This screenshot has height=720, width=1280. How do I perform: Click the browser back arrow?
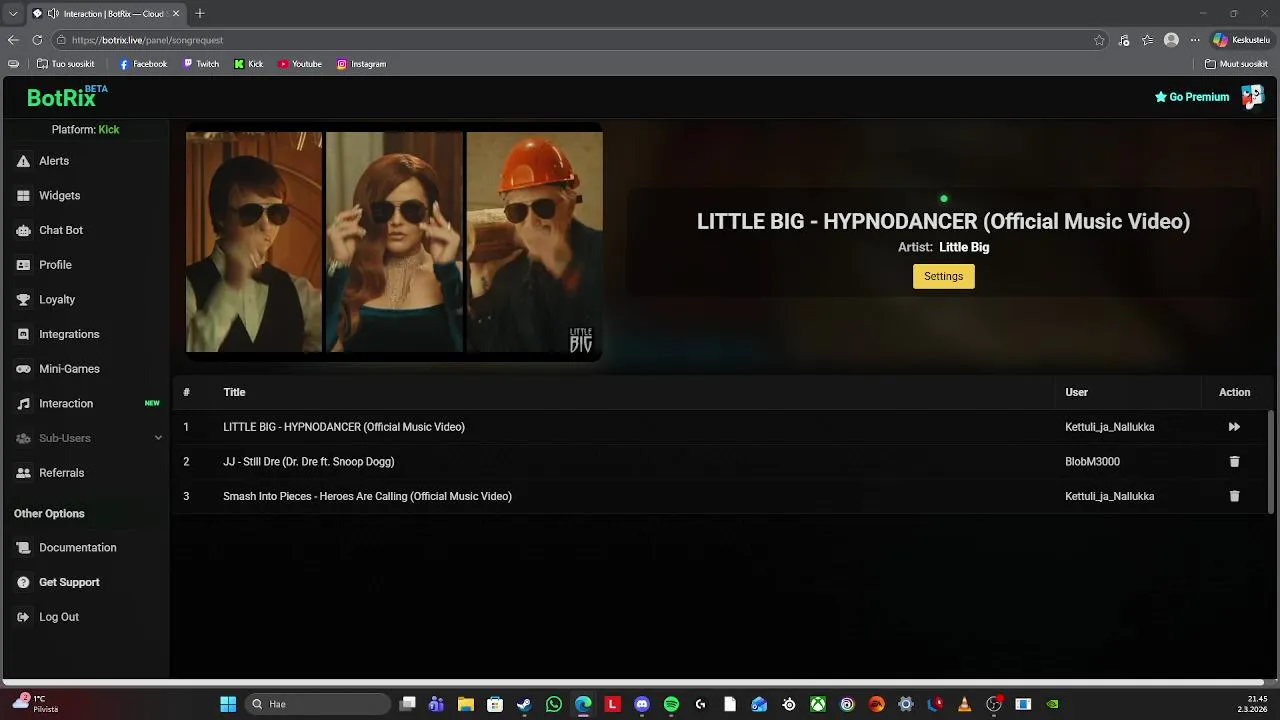(13, 40)
